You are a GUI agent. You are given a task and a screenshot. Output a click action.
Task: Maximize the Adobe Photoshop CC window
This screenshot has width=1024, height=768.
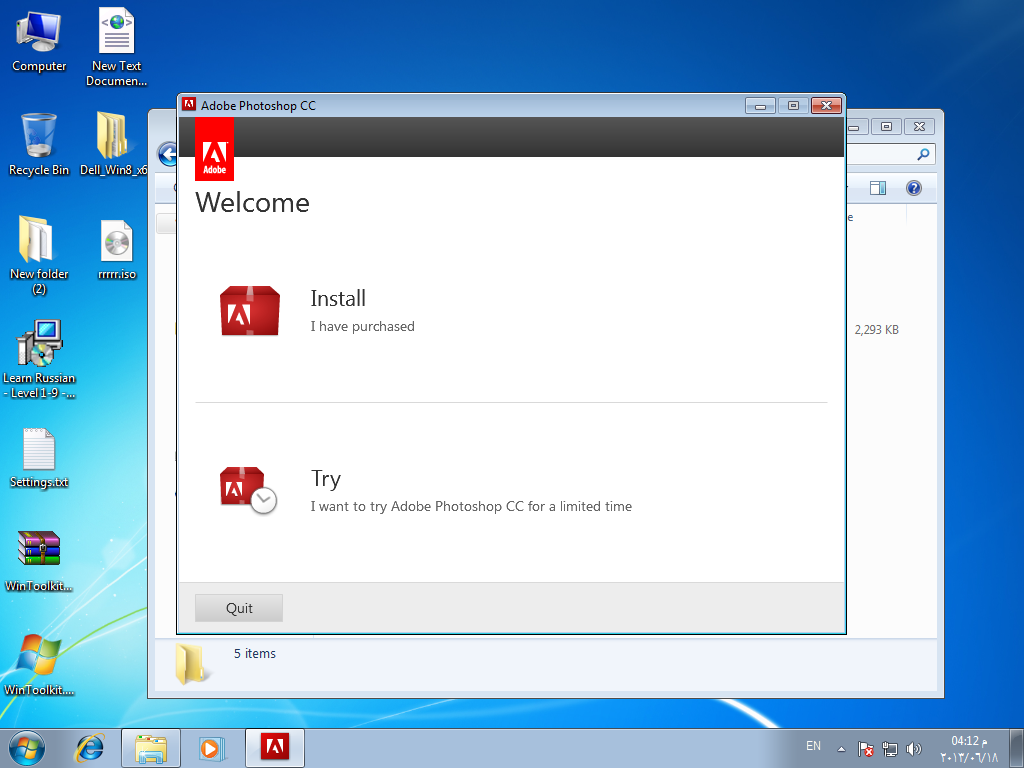[793, 106]
